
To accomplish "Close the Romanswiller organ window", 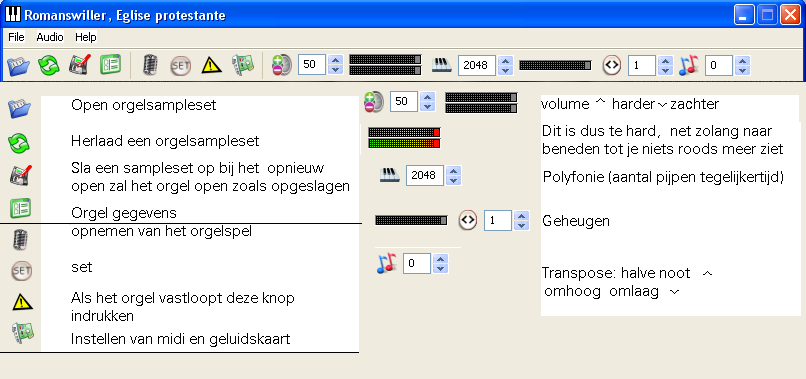I will [790, 15].
